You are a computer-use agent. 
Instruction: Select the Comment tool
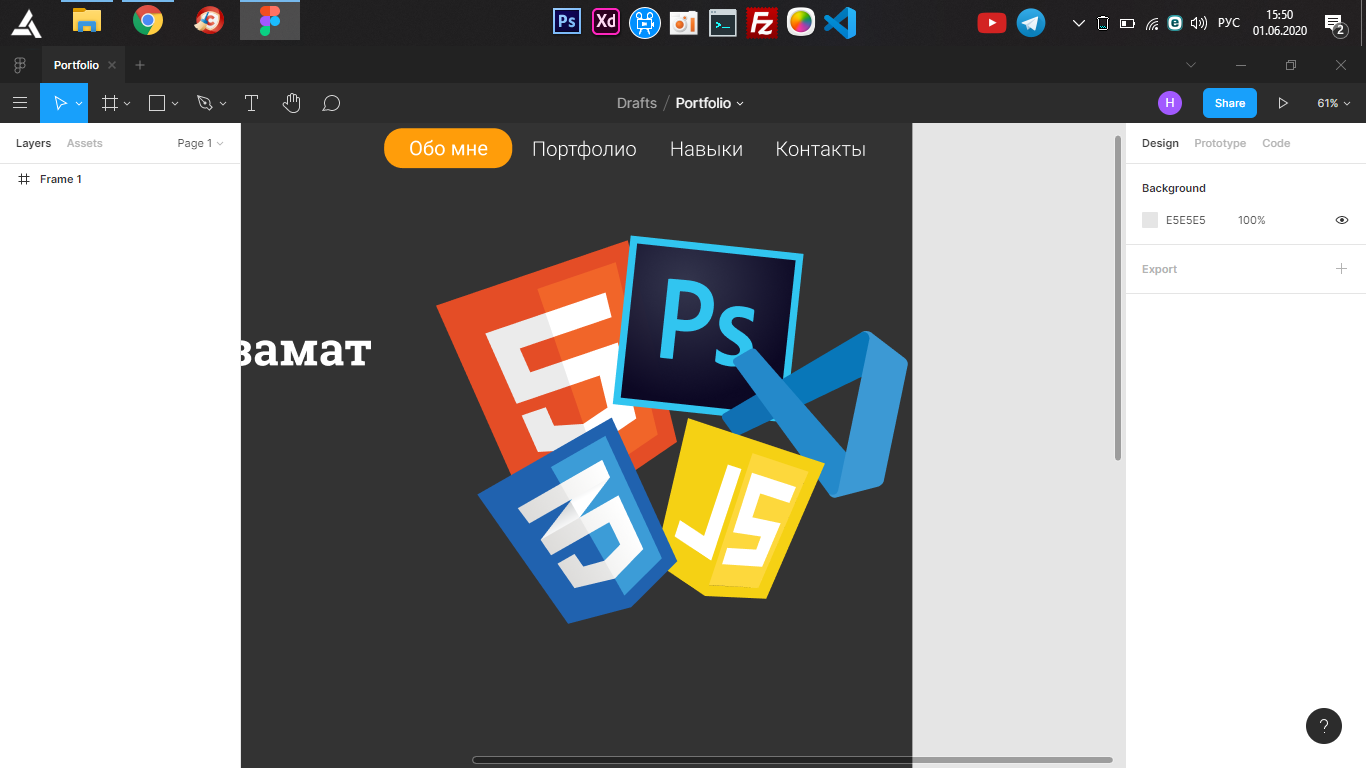(x=331, y=103)
